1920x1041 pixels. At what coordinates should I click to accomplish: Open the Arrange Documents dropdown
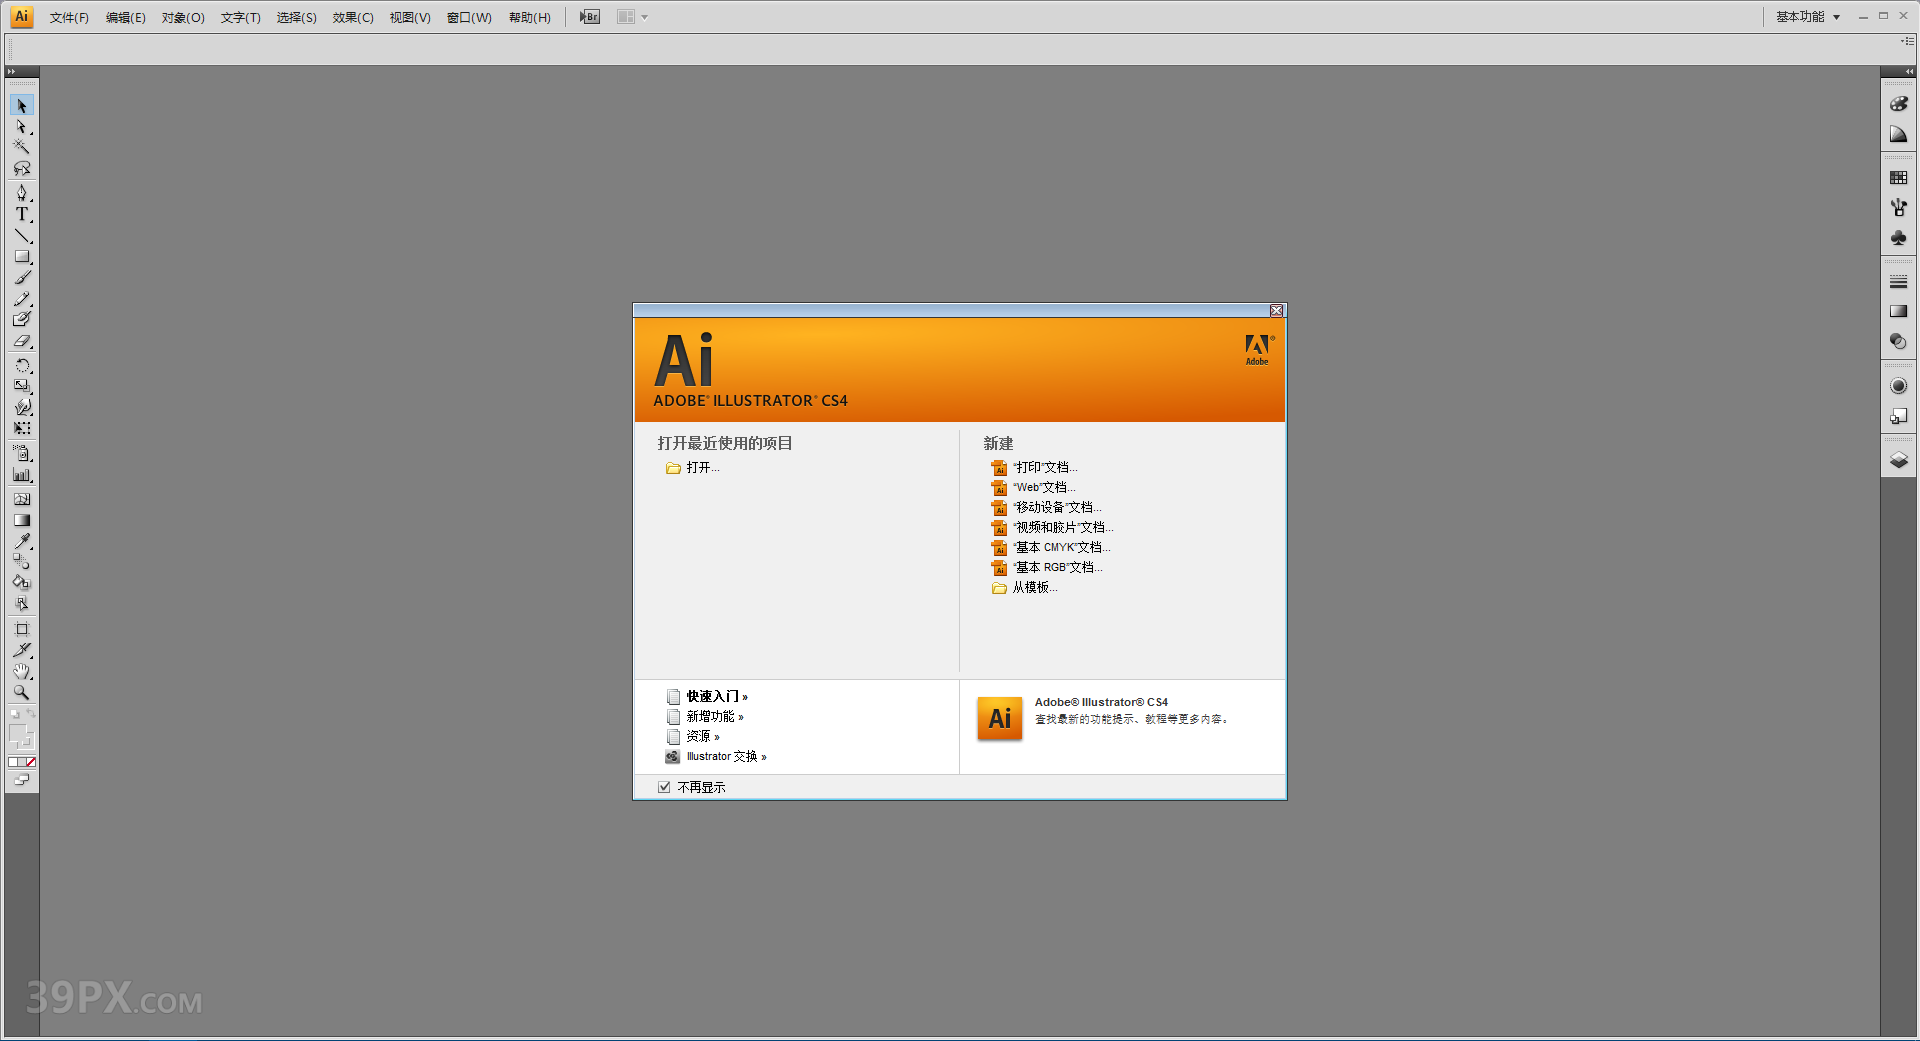click(630, 16)
